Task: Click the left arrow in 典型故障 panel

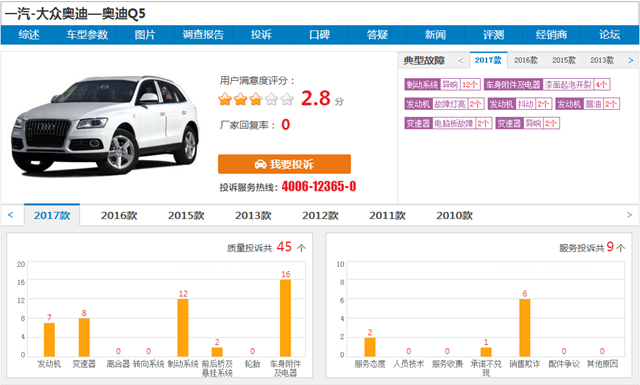Action: pos(460,60)
